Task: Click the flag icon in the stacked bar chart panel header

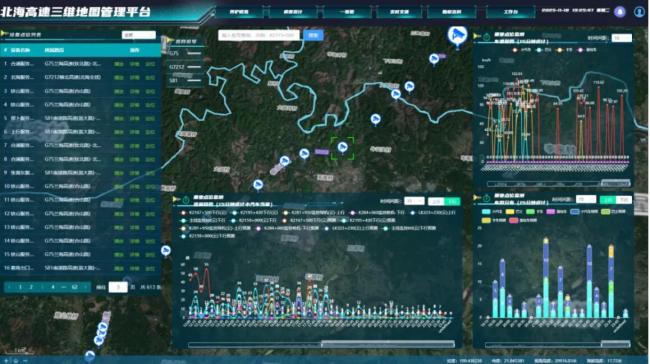Action: click(x=477, y=198)
